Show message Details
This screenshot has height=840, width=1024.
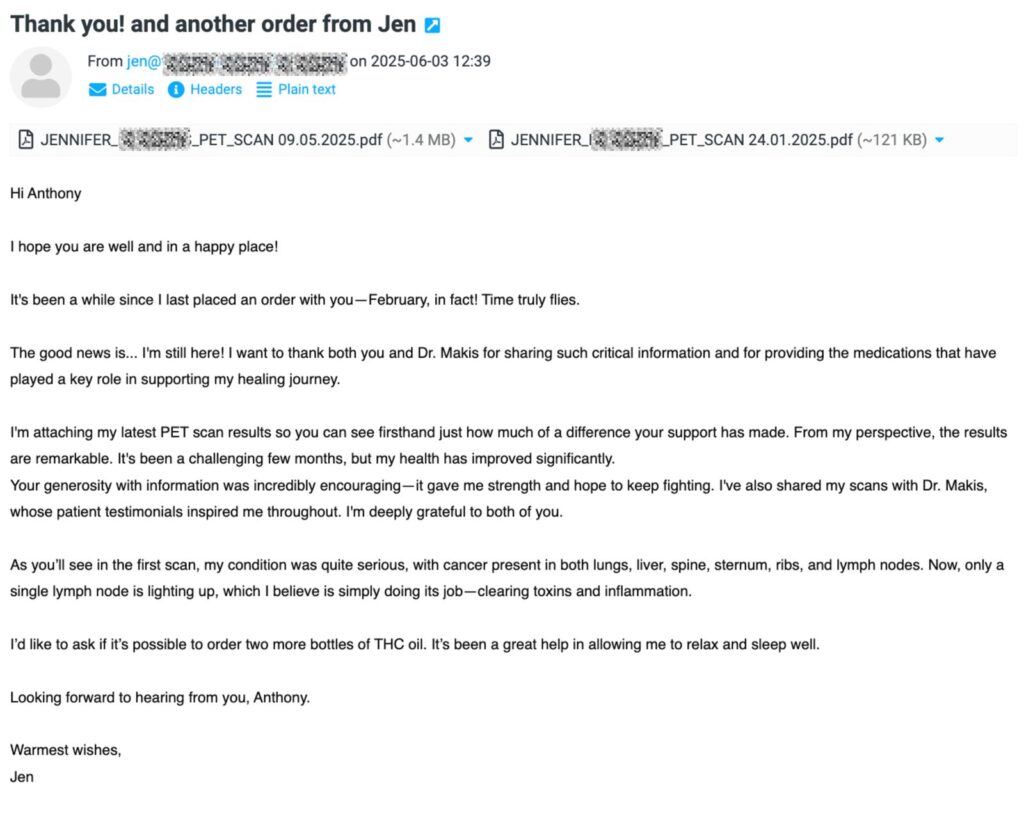point(121,89)
